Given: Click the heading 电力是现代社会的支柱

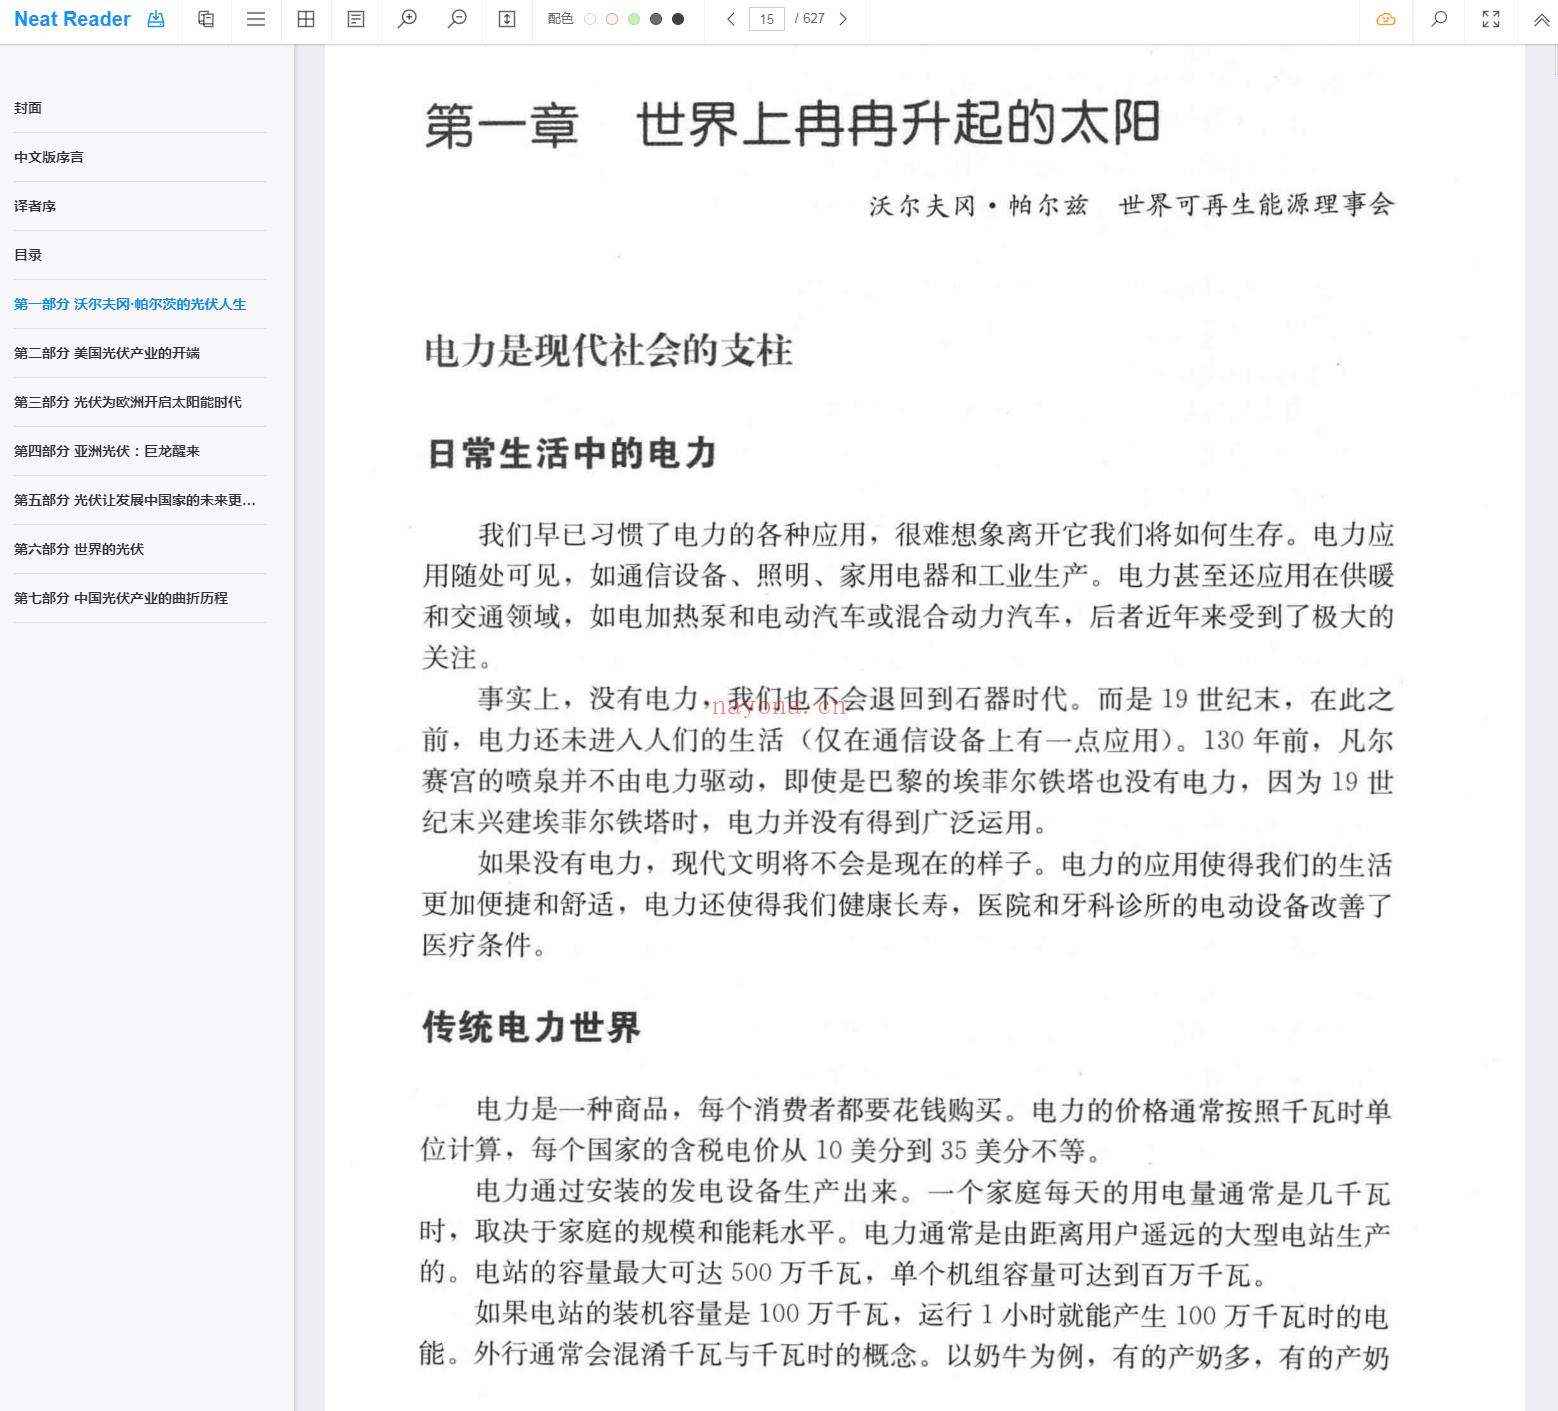Looking at the screenshot, I should (x=609, y=351).
